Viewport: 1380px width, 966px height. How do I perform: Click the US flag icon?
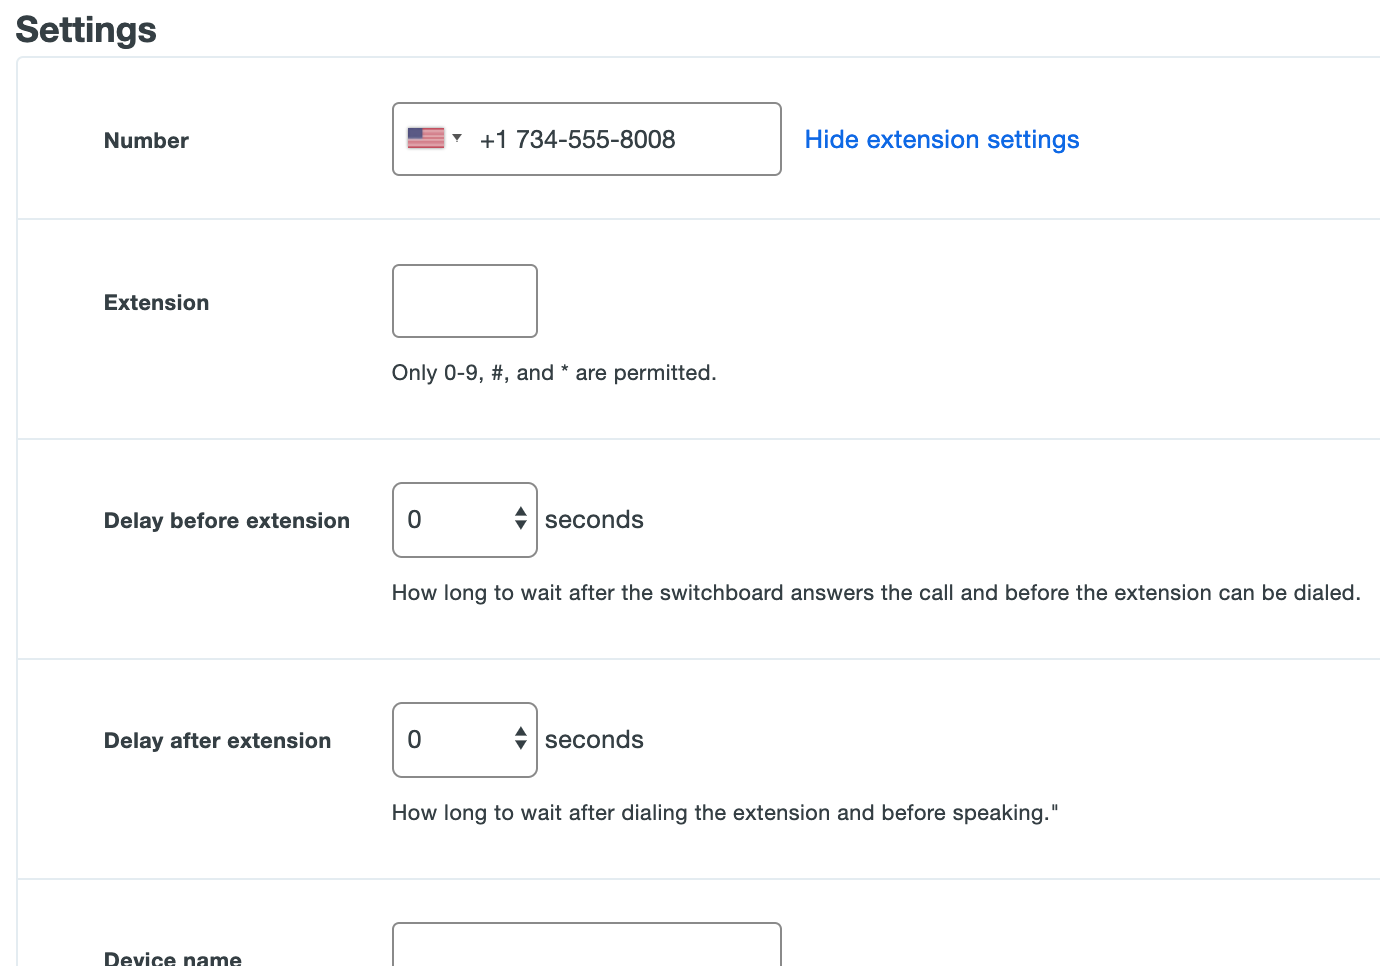426,137
